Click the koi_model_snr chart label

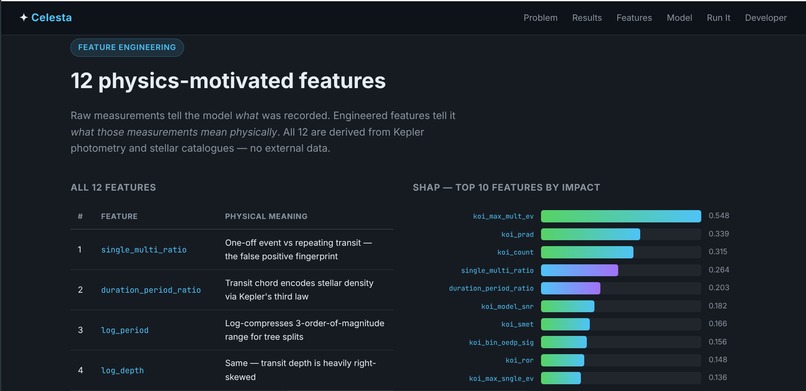coord(507,306)
